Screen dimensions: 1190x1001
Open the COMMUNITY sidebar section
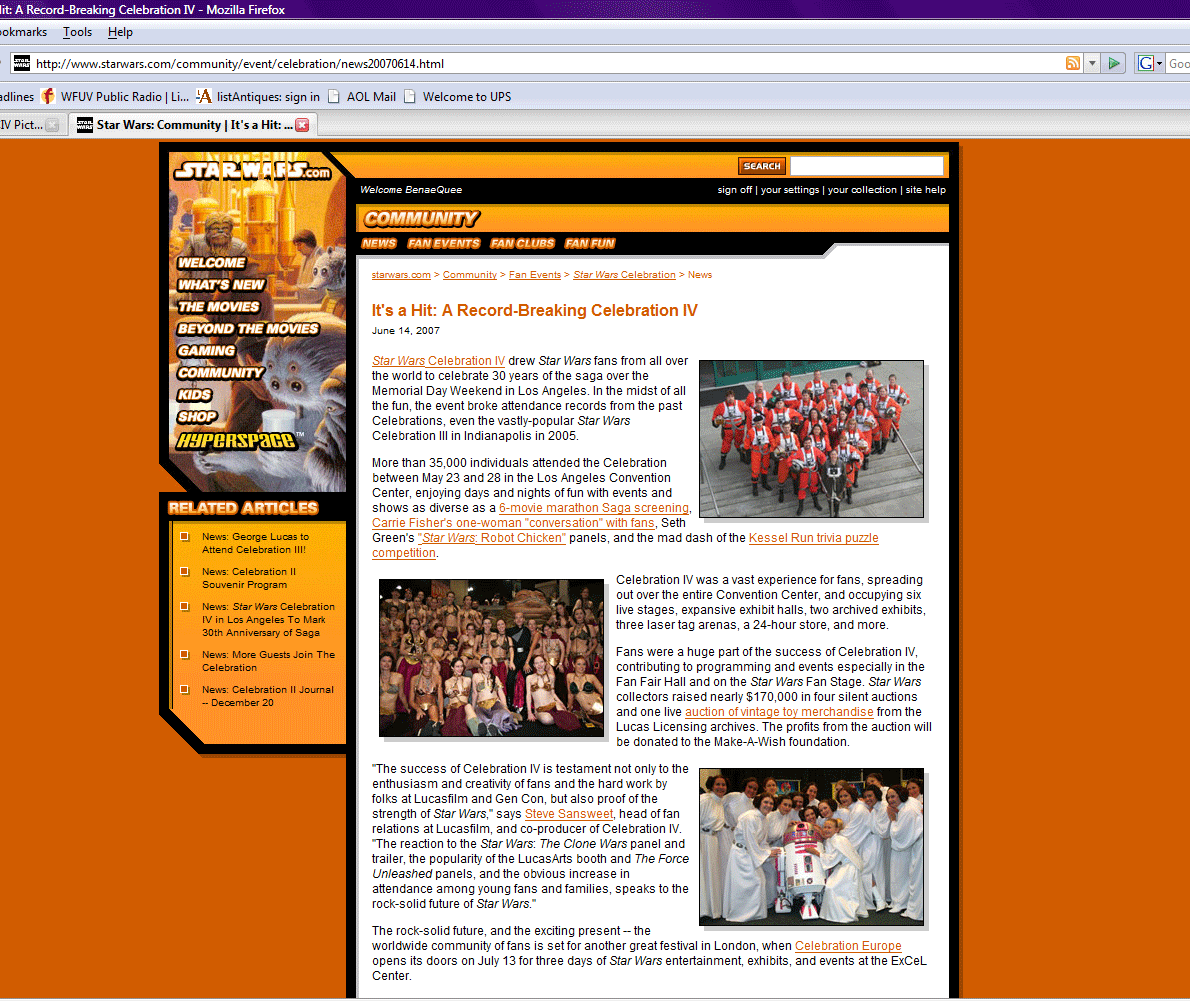click(220, 373)
